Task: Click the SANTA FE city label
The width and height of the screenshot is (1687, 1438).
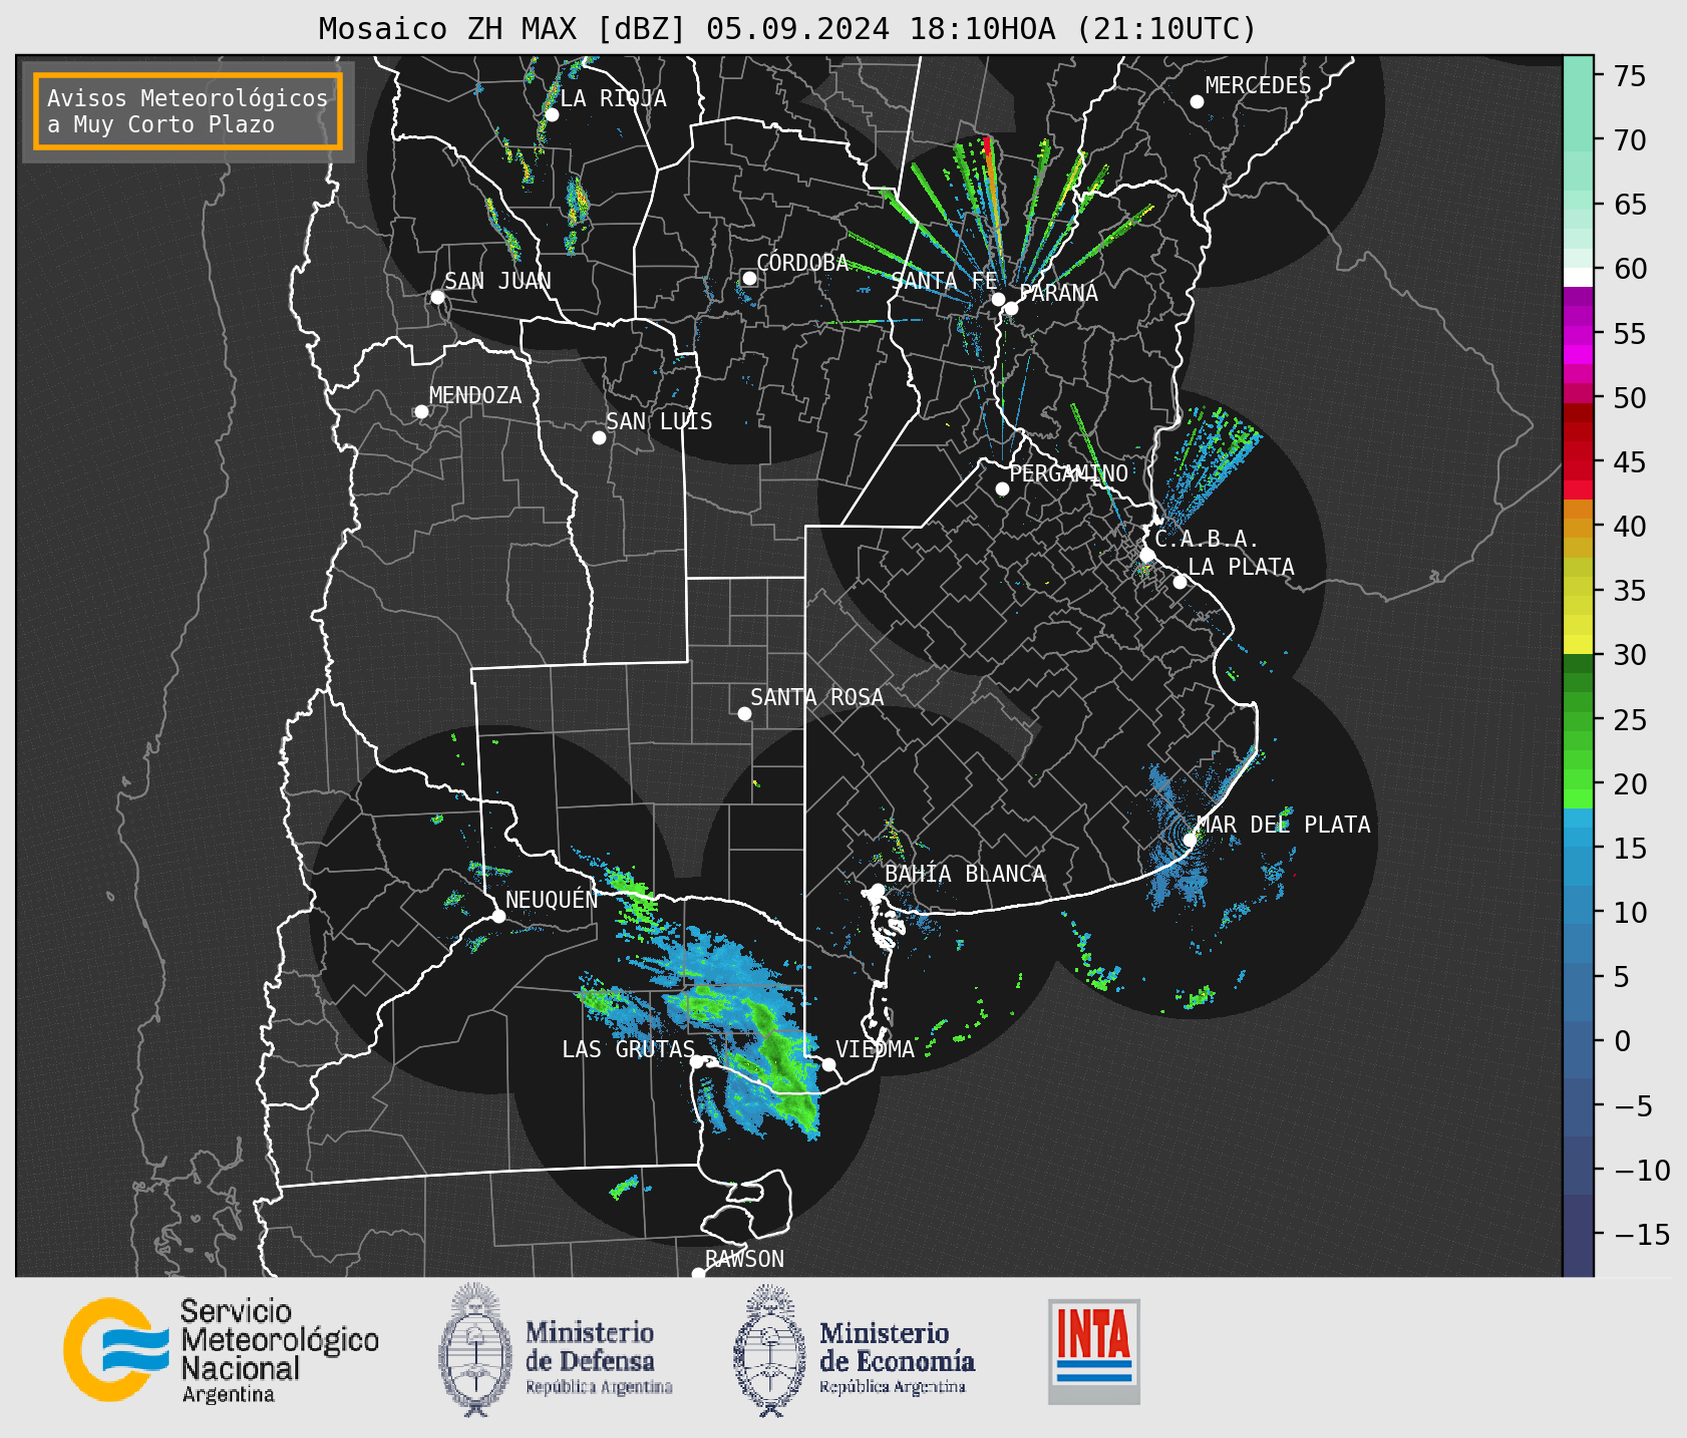Action: click(944, 281)
